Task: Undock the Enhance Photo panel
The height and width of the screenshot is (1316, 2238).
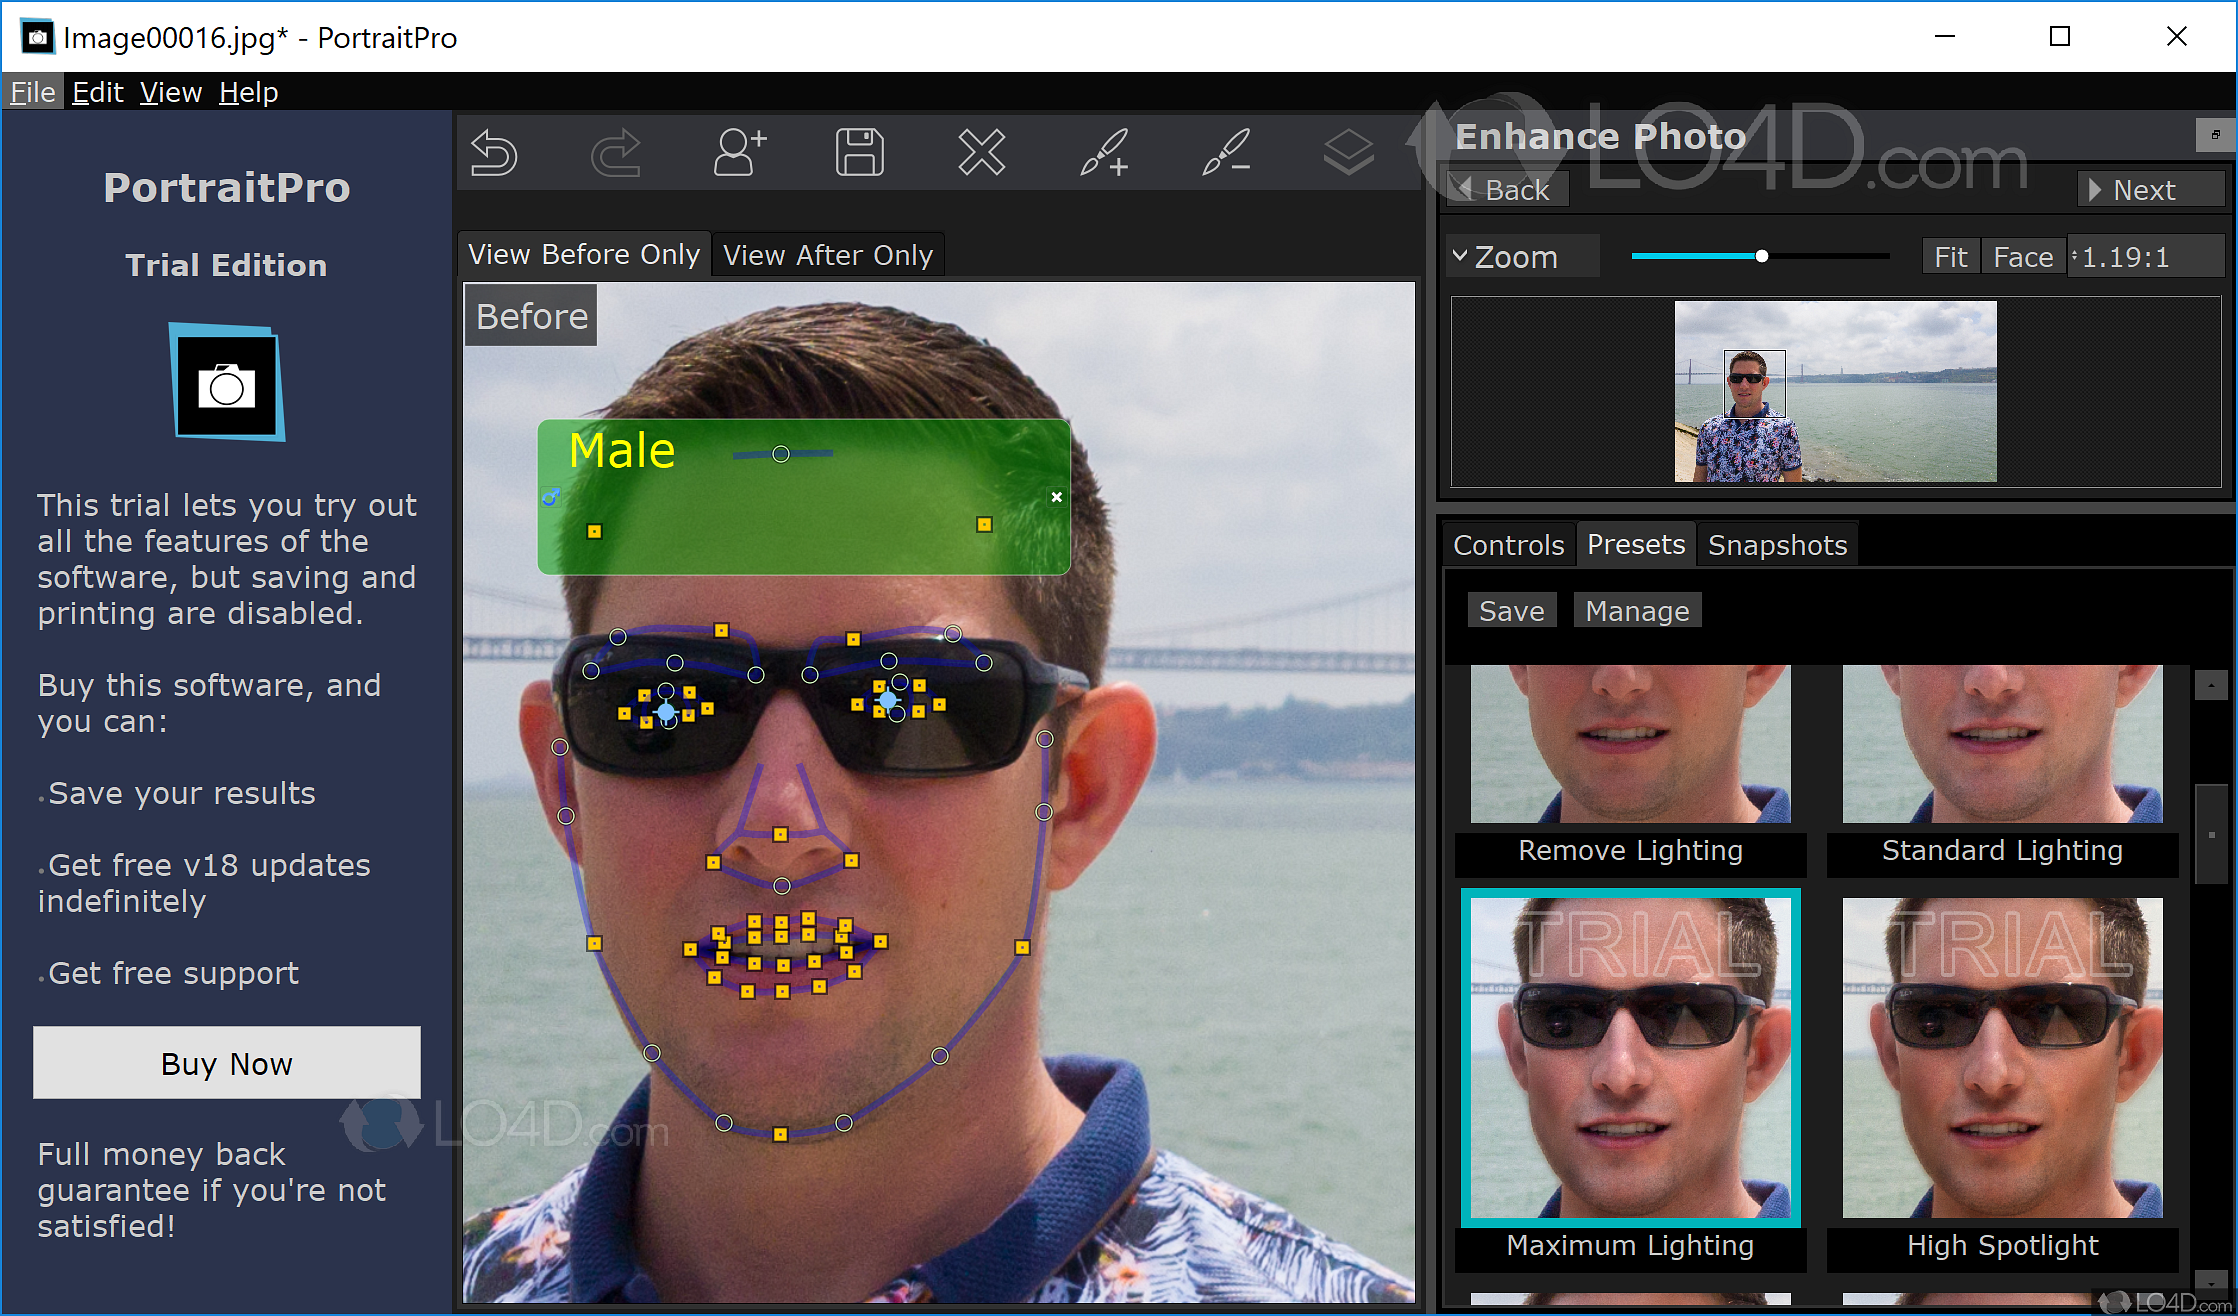Action: (x=2215, y=134)
